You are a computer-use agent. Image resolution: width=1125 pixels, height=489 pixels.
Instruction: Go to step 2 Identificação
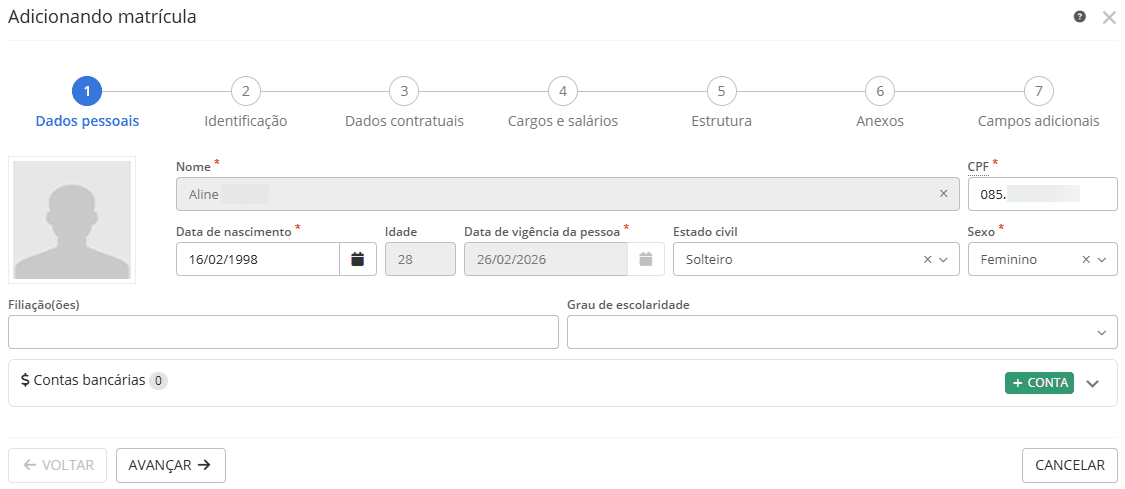(x=245, y=92)
